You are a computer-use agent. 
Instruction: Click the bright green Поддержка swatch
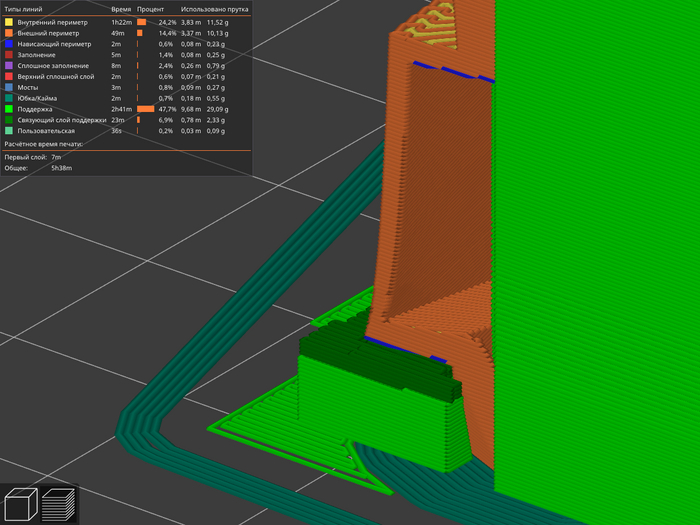tap(9, 109)
